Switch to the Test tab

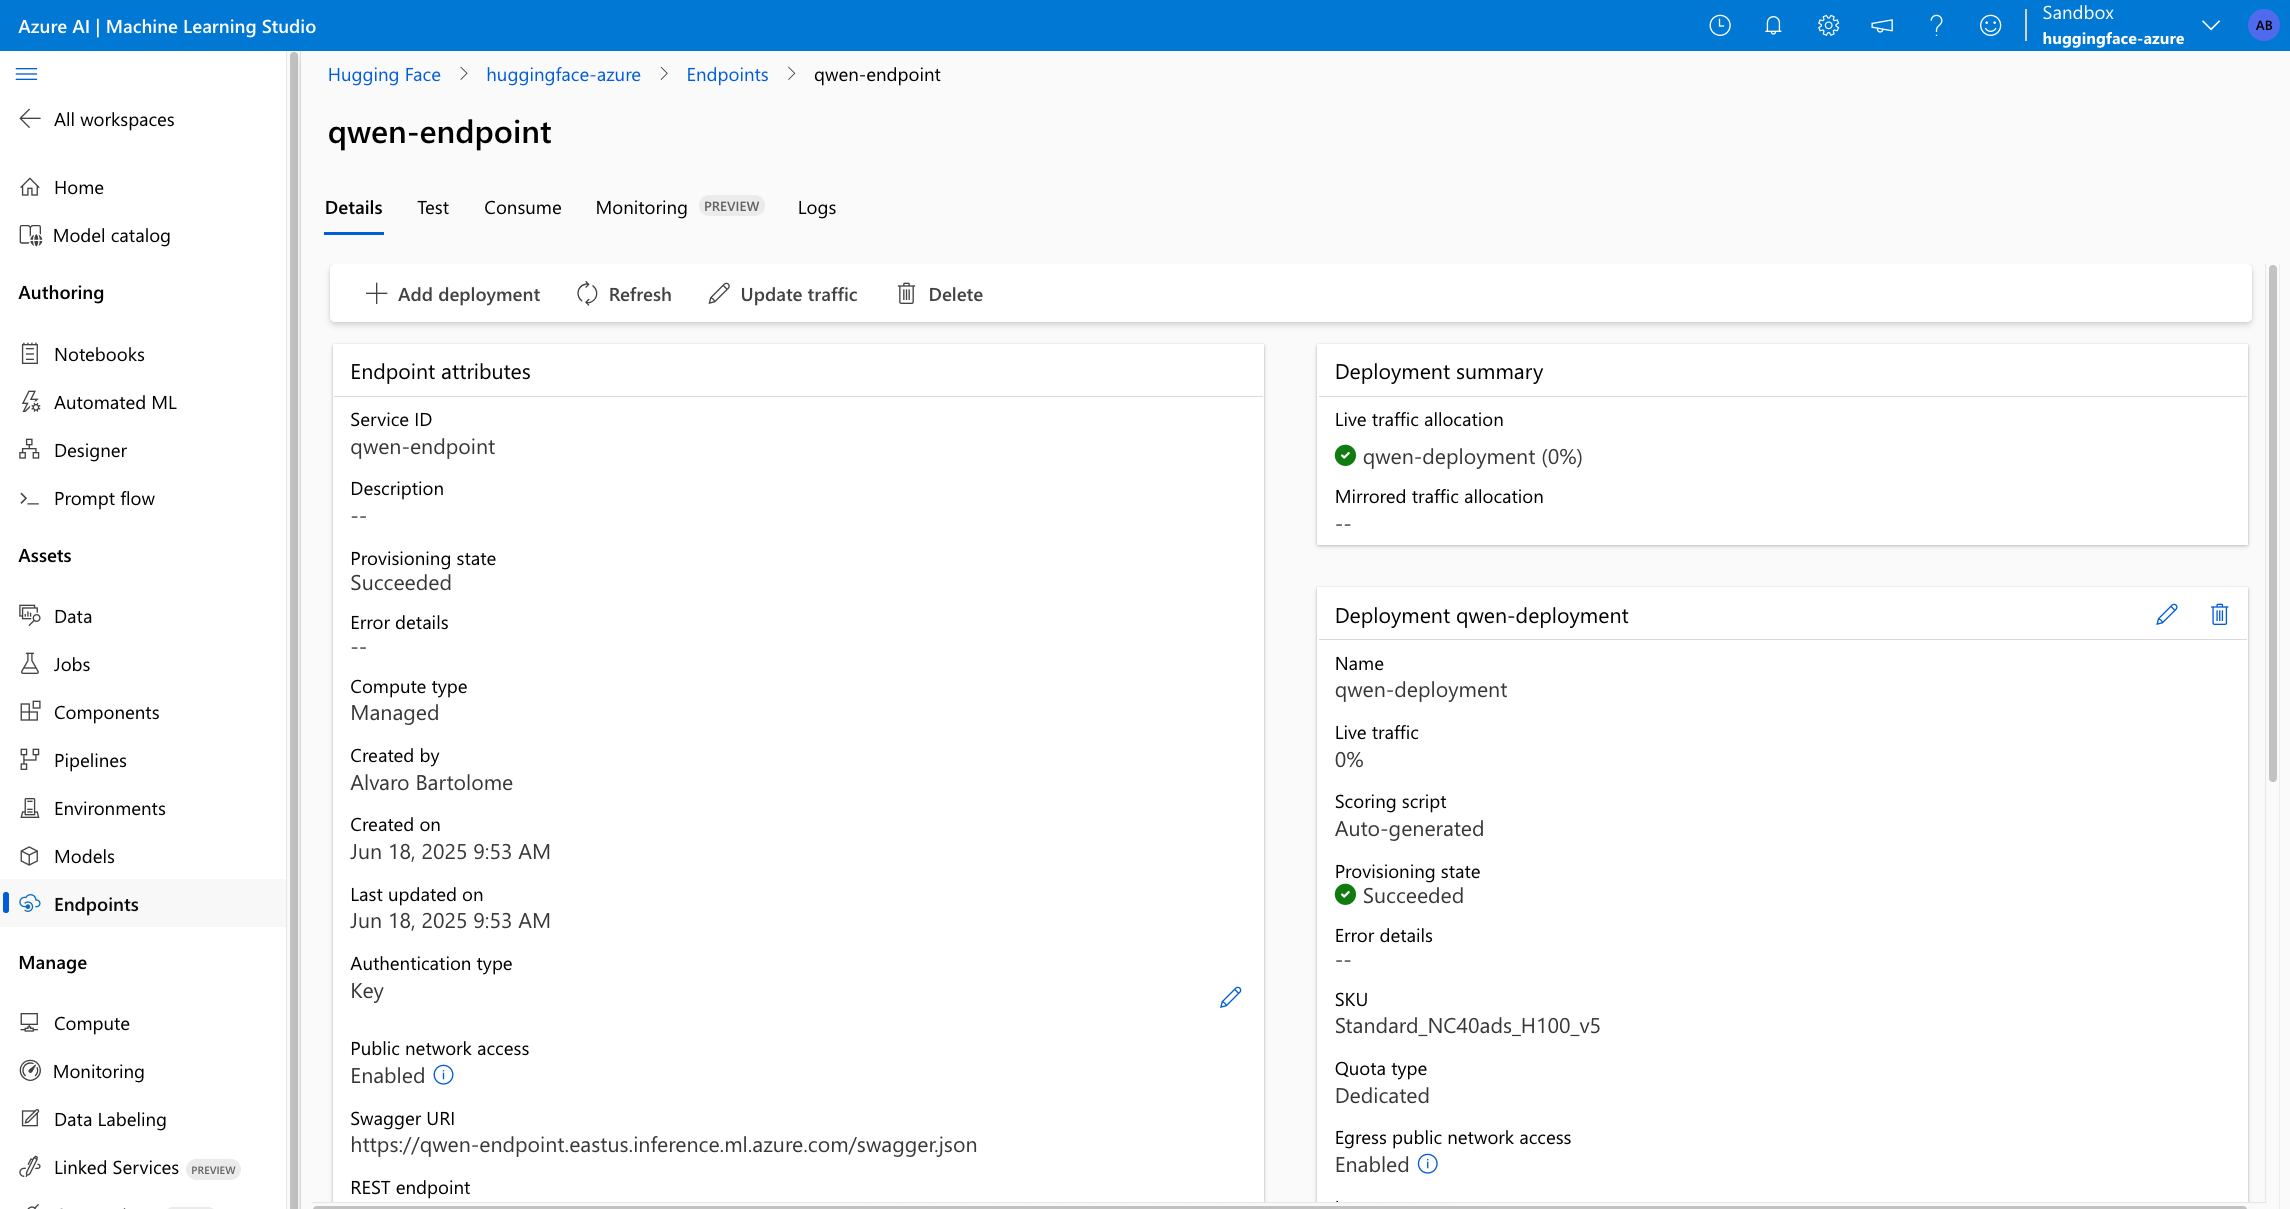432,208
